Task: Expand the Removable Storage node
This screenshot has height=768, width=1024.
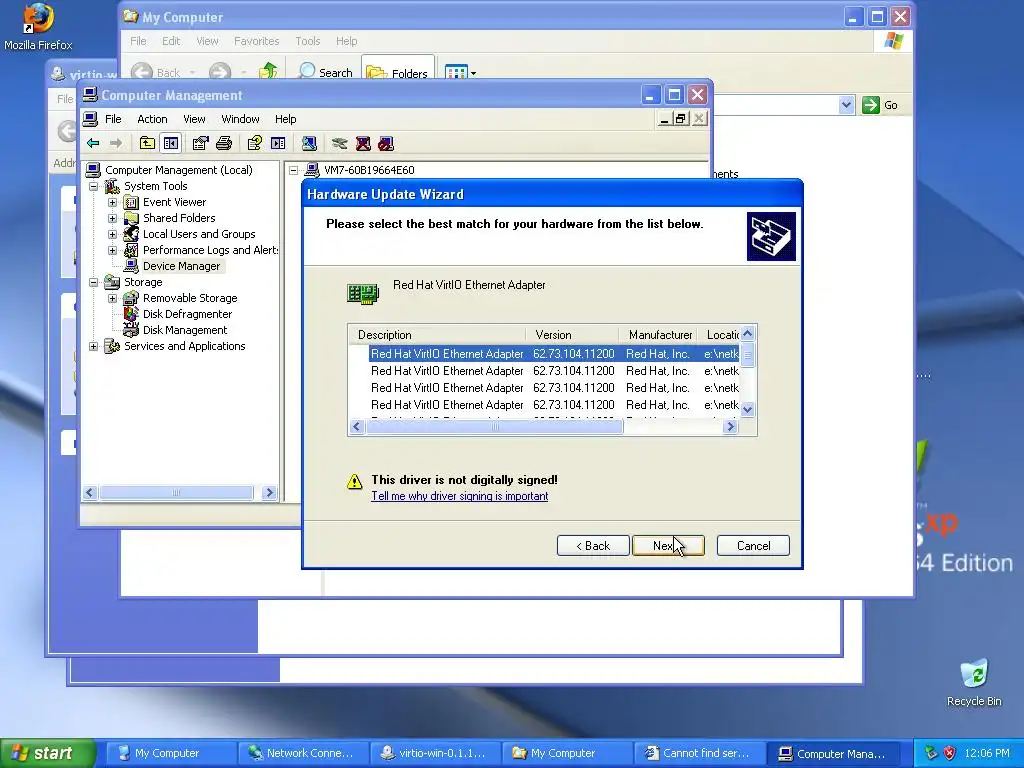Action: pyautogui.click(x=112, y=298)
